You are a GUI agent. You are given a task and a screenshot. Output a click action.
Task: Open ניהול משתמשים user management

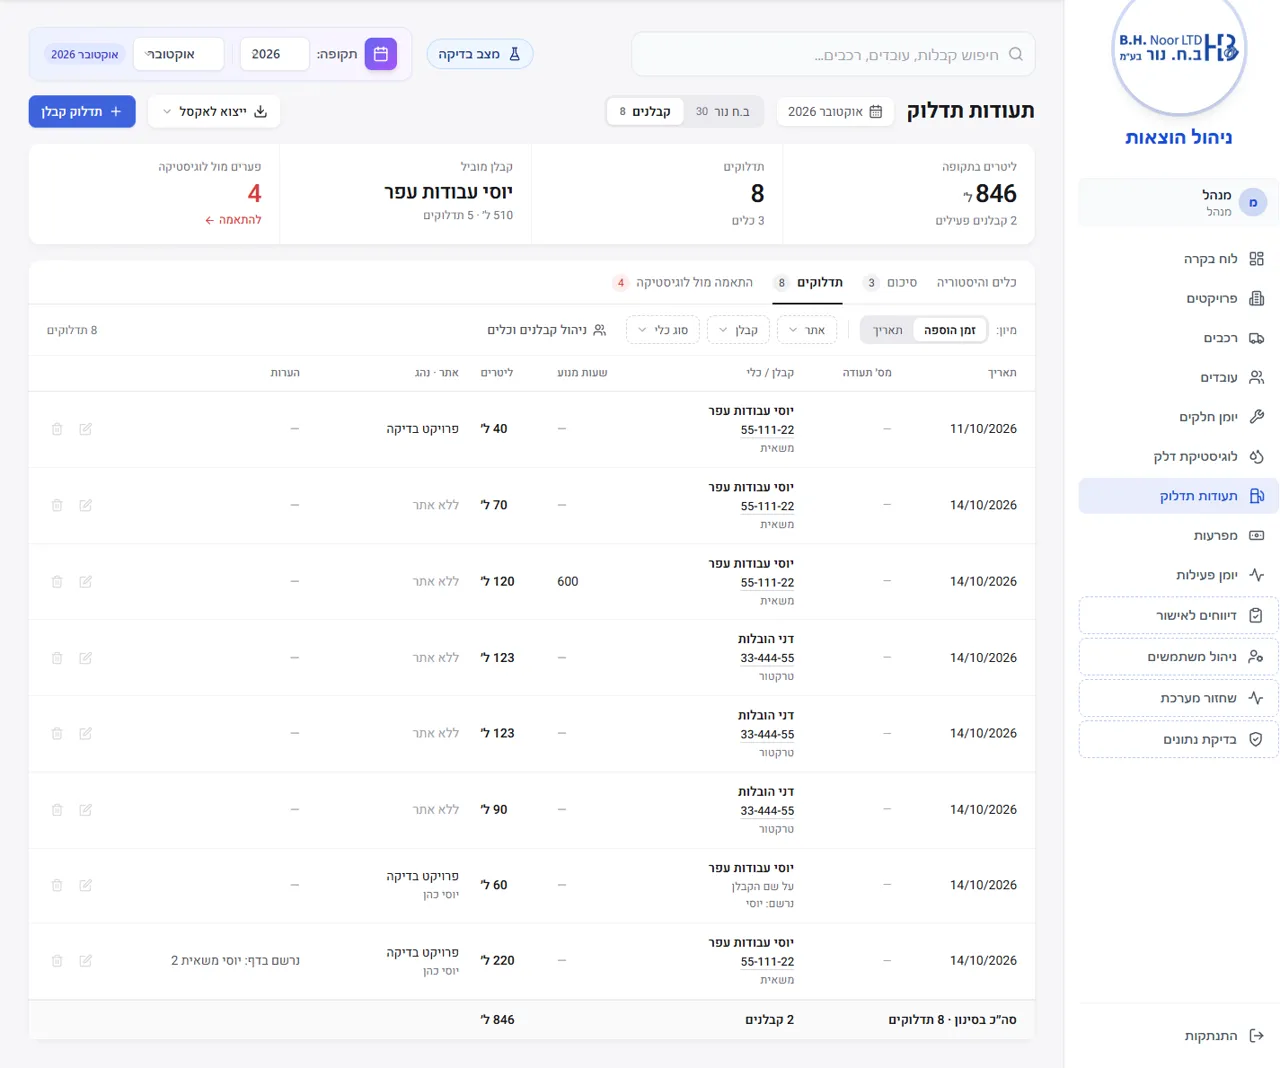pos(1178,657)
